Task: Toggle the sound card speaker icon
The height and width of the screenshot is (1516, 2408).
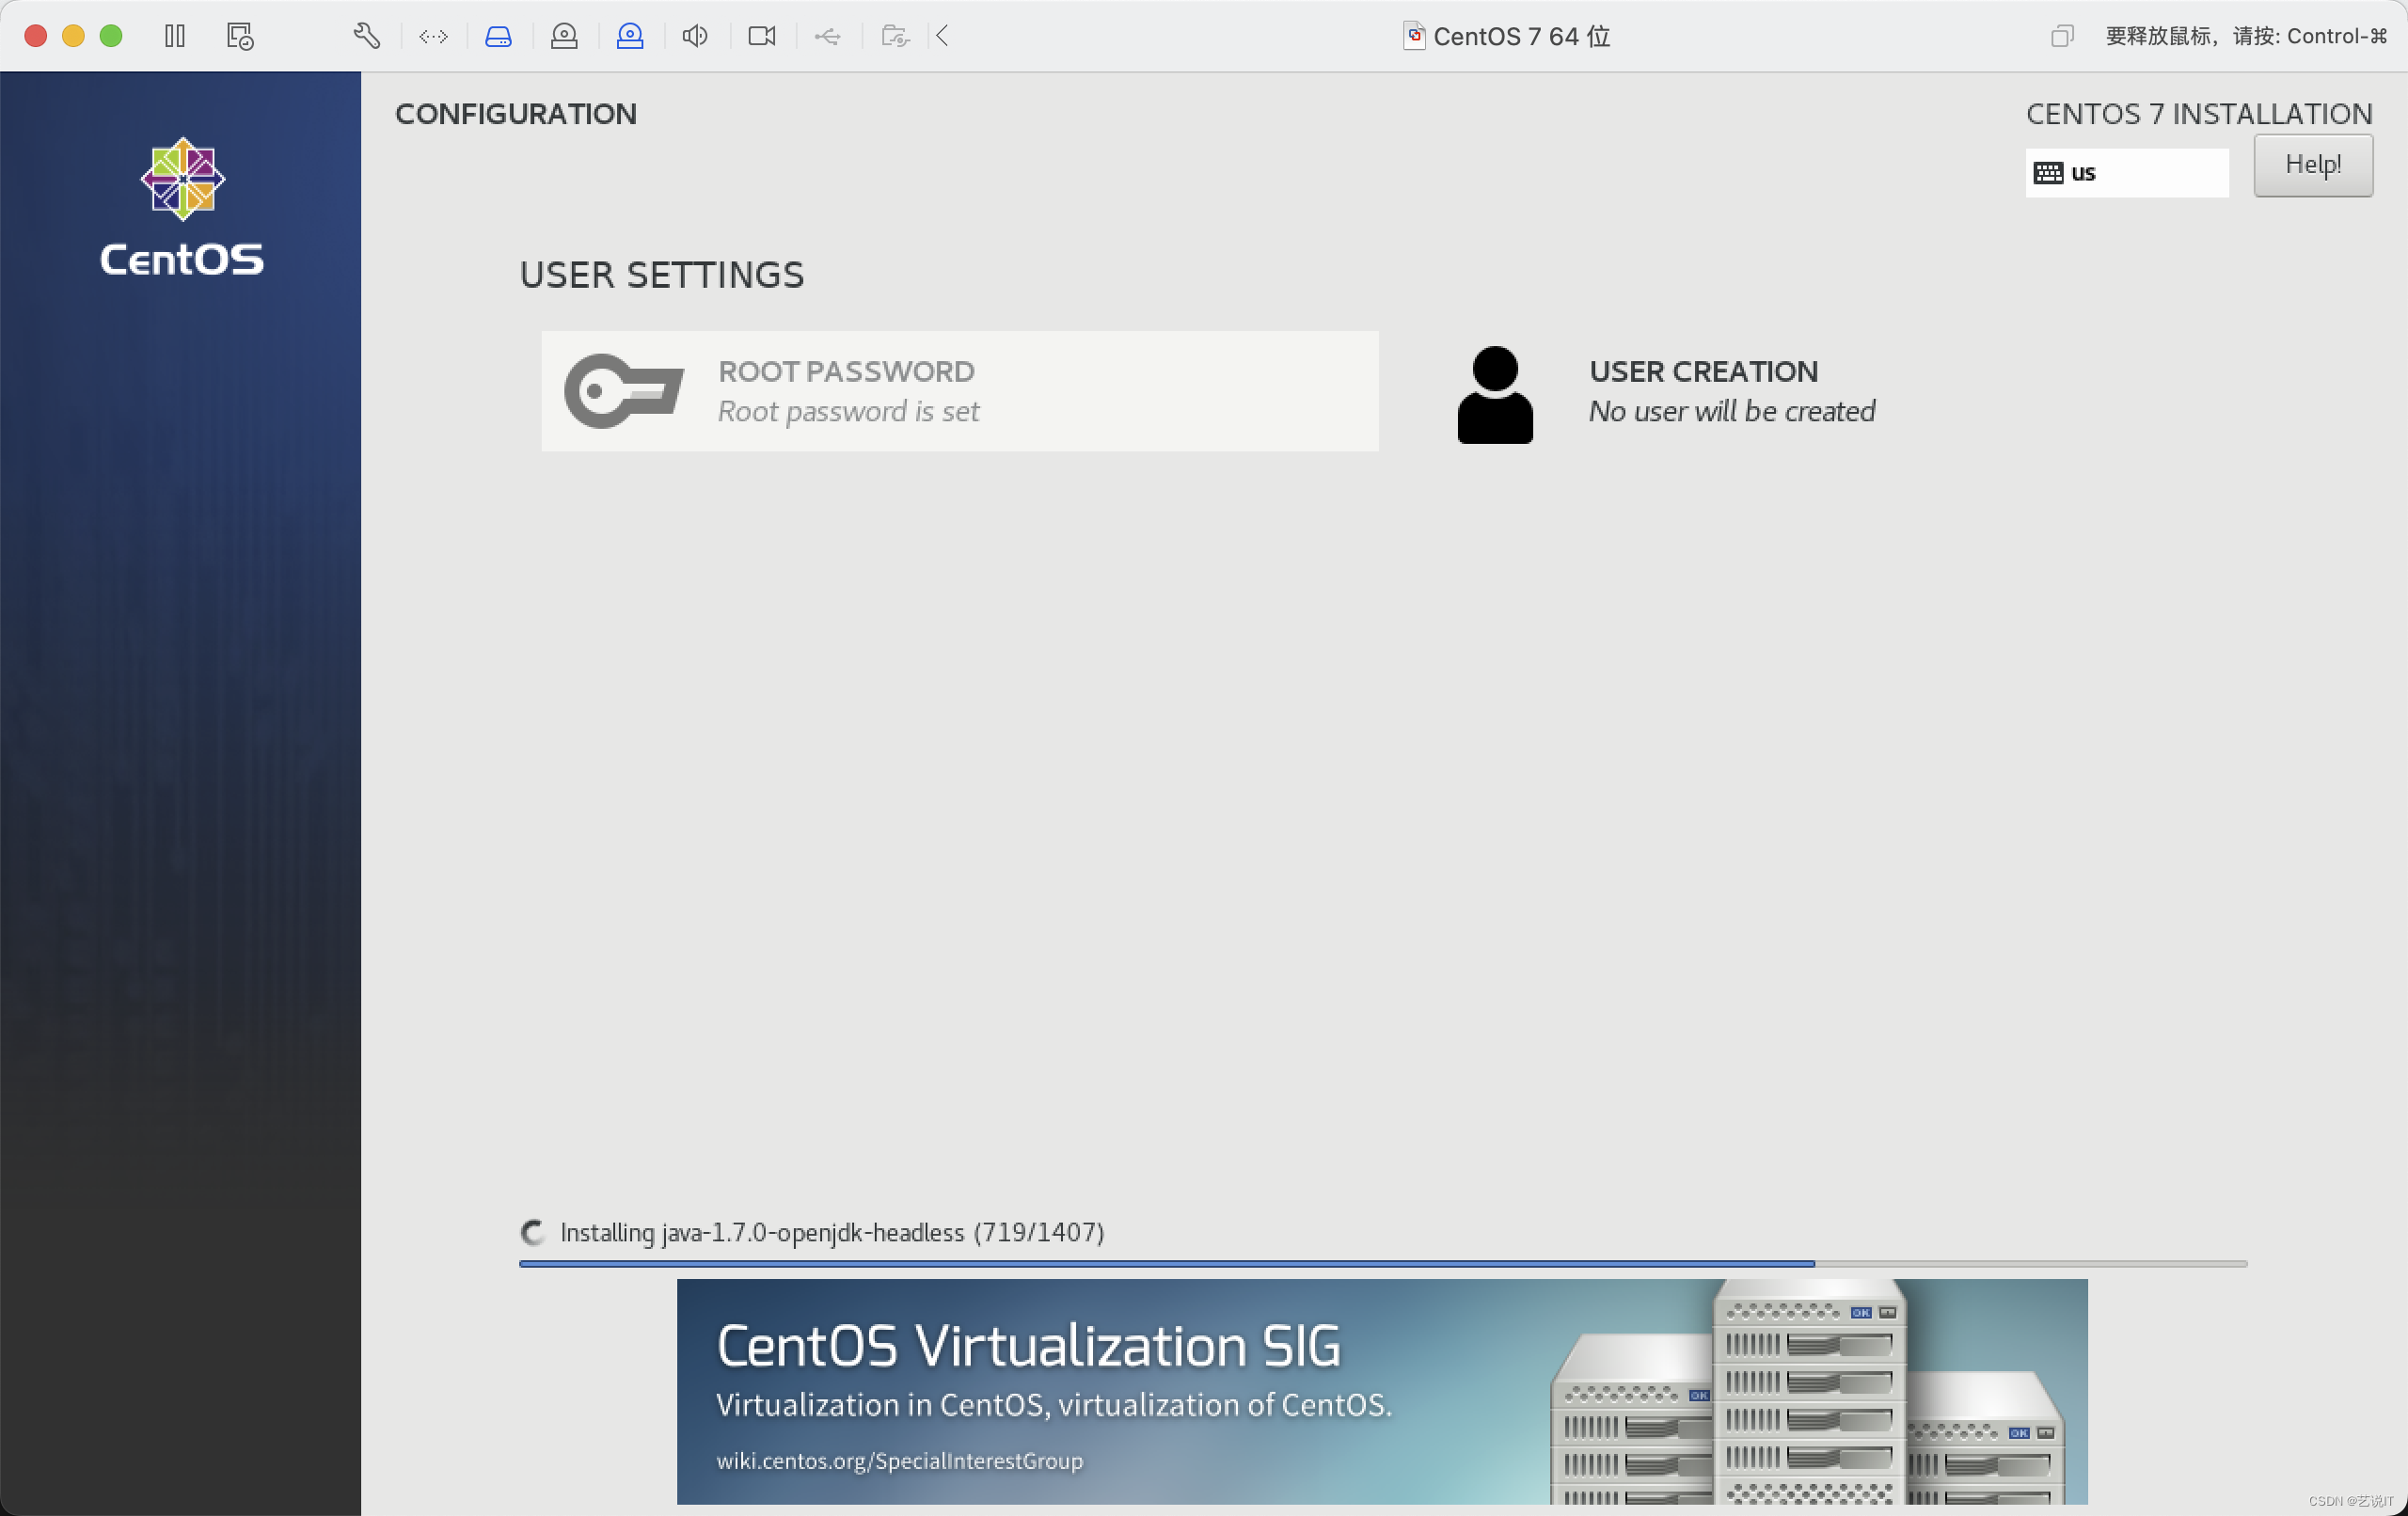Action: click(x=695, y=36)
